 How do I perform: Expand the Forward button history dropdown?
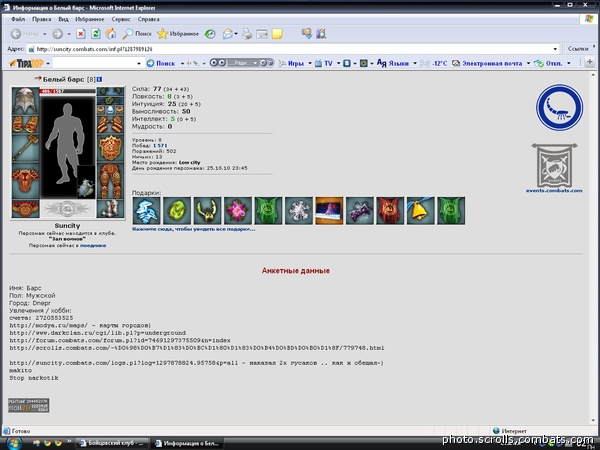[68, 34]
